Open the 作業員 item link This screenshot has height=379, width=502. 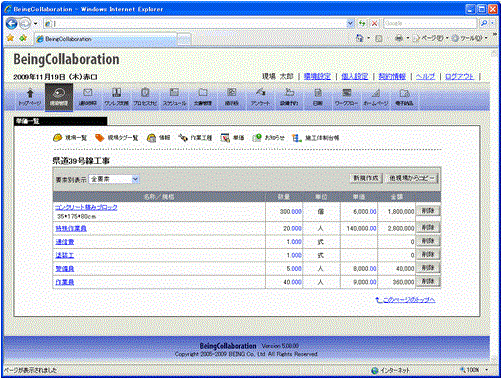(x=65, y=282)
